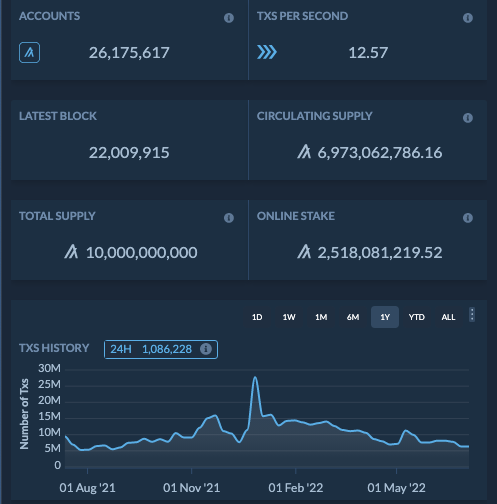Viewport: 497px width, 504px height.
Task: Select the 1Y range tab
Action: 385,317
